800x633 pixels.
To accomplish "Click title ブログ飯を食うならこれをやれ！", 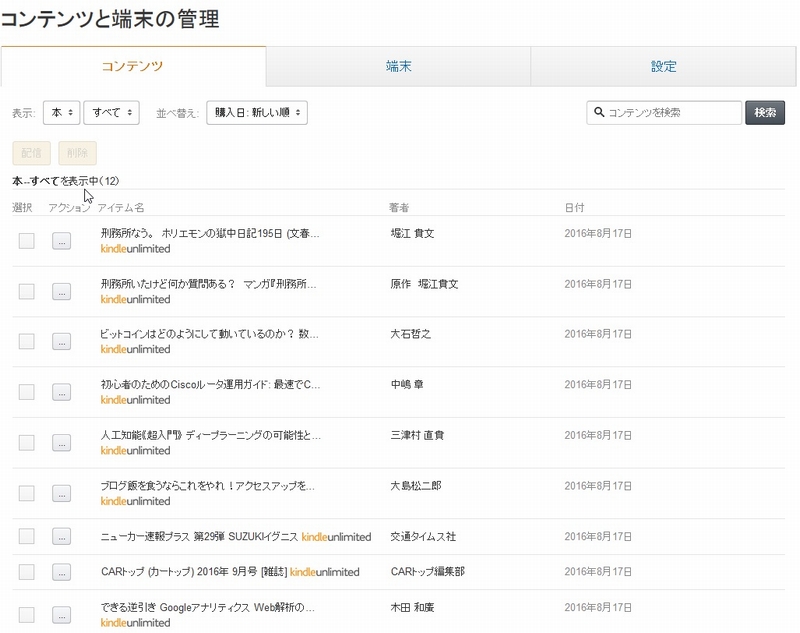I will (208, 486).
